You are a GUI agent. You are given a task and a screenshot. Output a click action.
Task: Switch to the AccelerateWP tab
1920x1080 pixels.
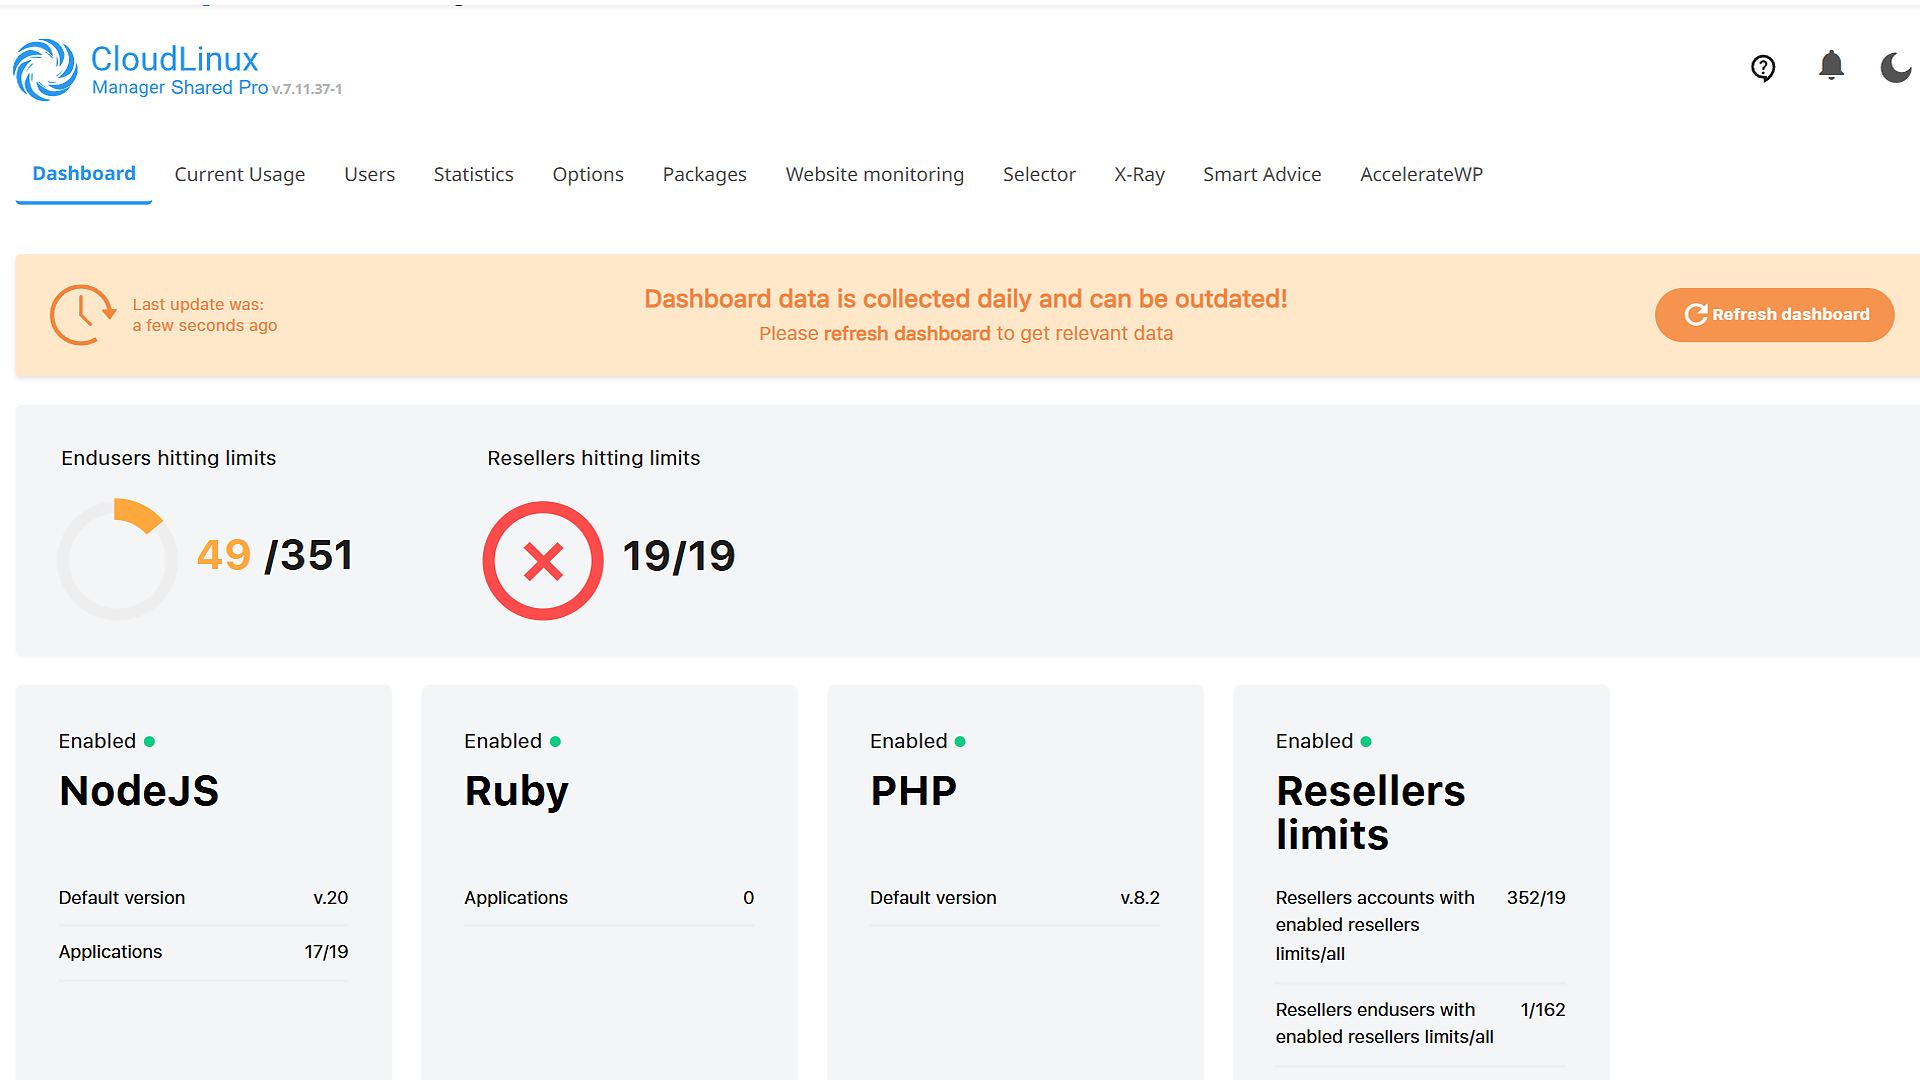pyautogui.click(x=1422, y=175)
